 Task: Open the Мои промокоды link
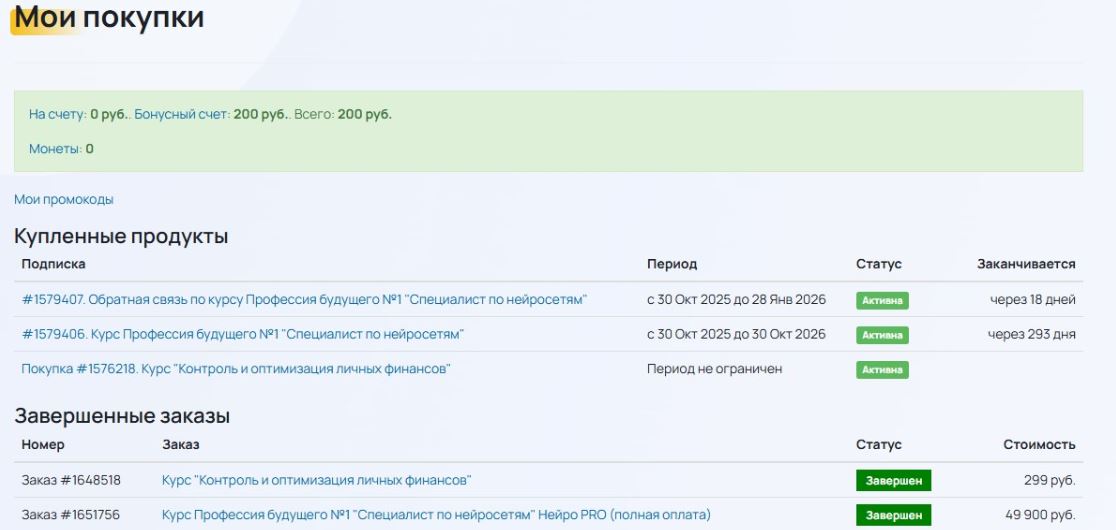point(64,200)
